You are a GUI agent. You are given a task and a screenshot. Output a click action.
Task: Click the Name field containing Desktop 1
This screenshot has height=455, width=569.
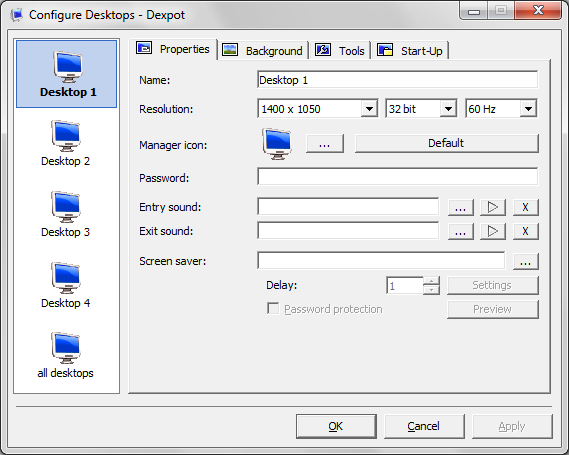(398, 80)
